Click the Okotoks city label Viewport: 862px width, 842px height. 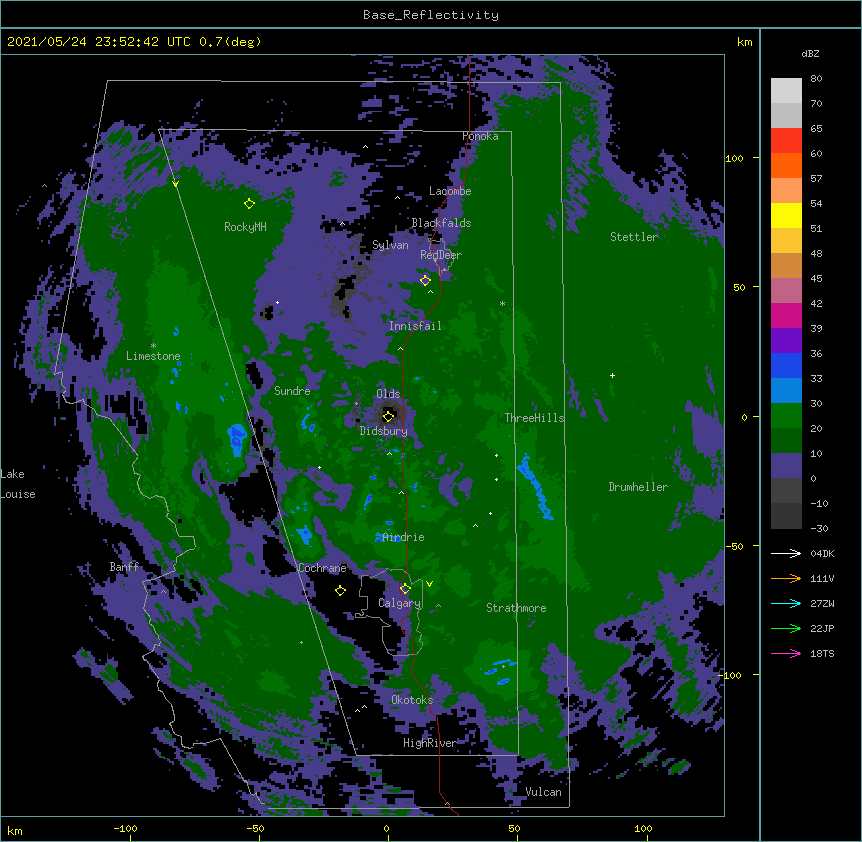tap(412, 700)
